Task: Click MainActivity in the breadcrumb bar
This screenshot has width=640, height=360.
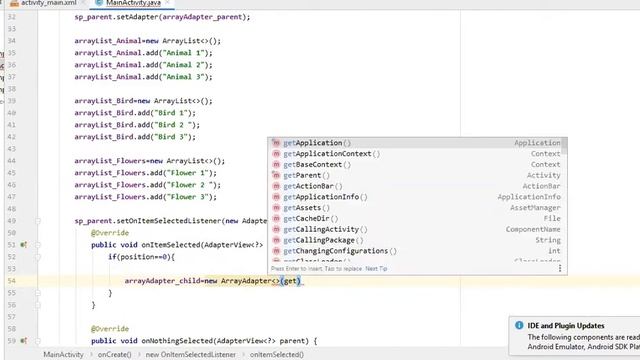Action: (x=63, y=355)
